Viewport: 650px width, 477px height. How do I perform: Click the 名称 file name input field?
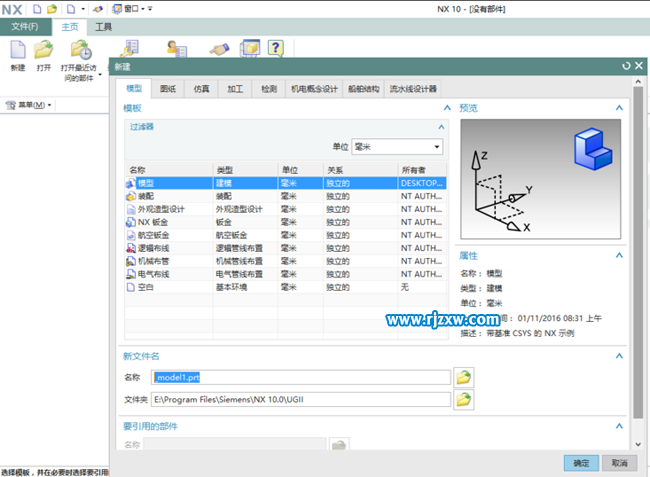301,378
